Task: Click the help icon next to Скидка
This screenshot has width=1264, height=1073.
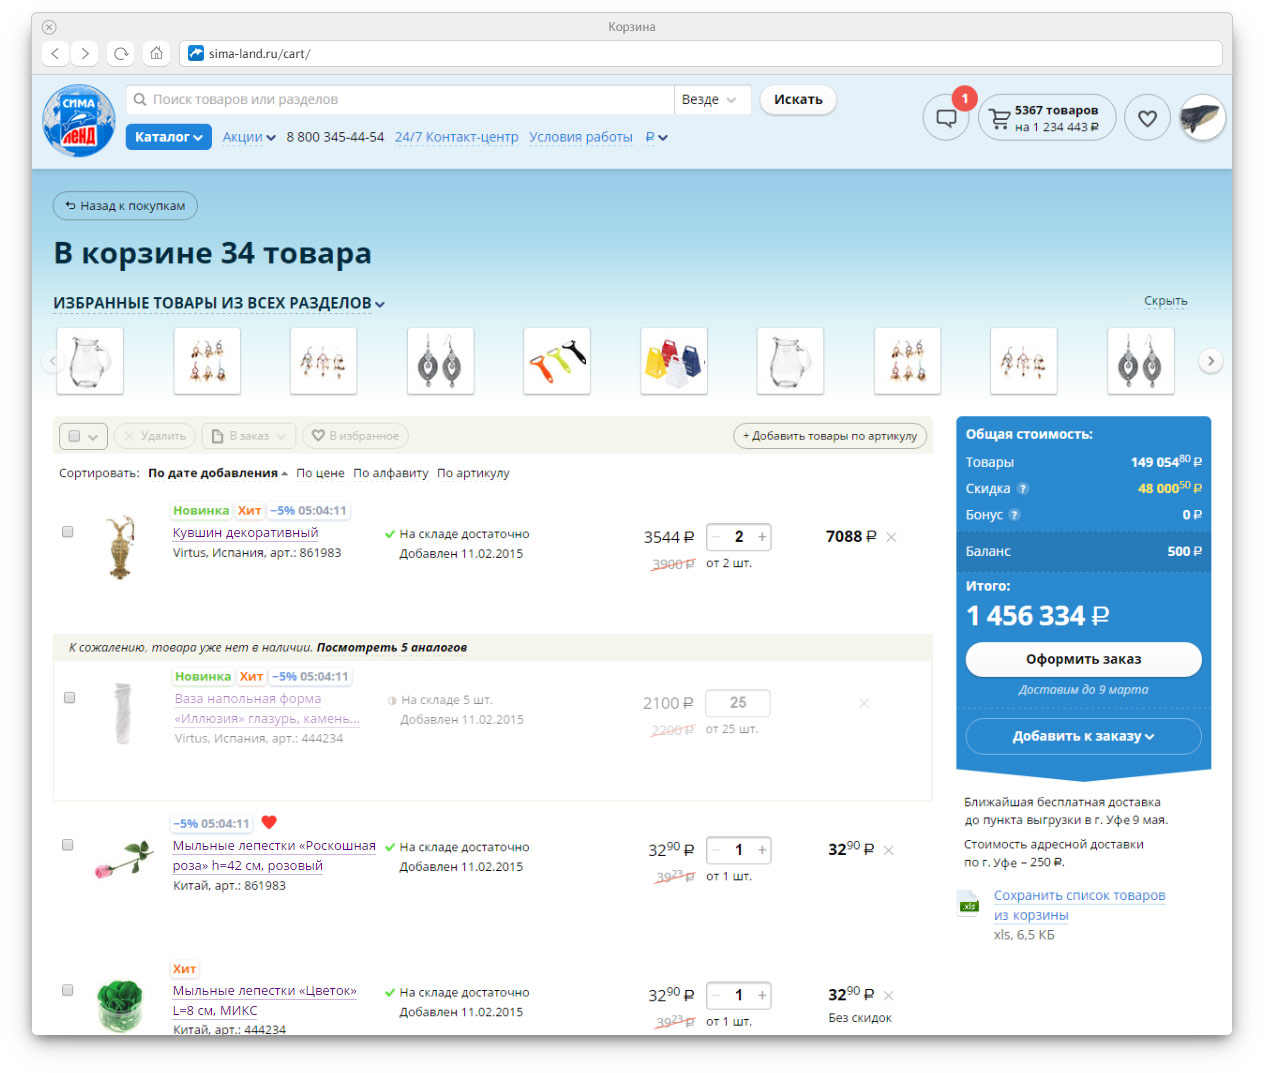Action: click(x=1022, y=489)
